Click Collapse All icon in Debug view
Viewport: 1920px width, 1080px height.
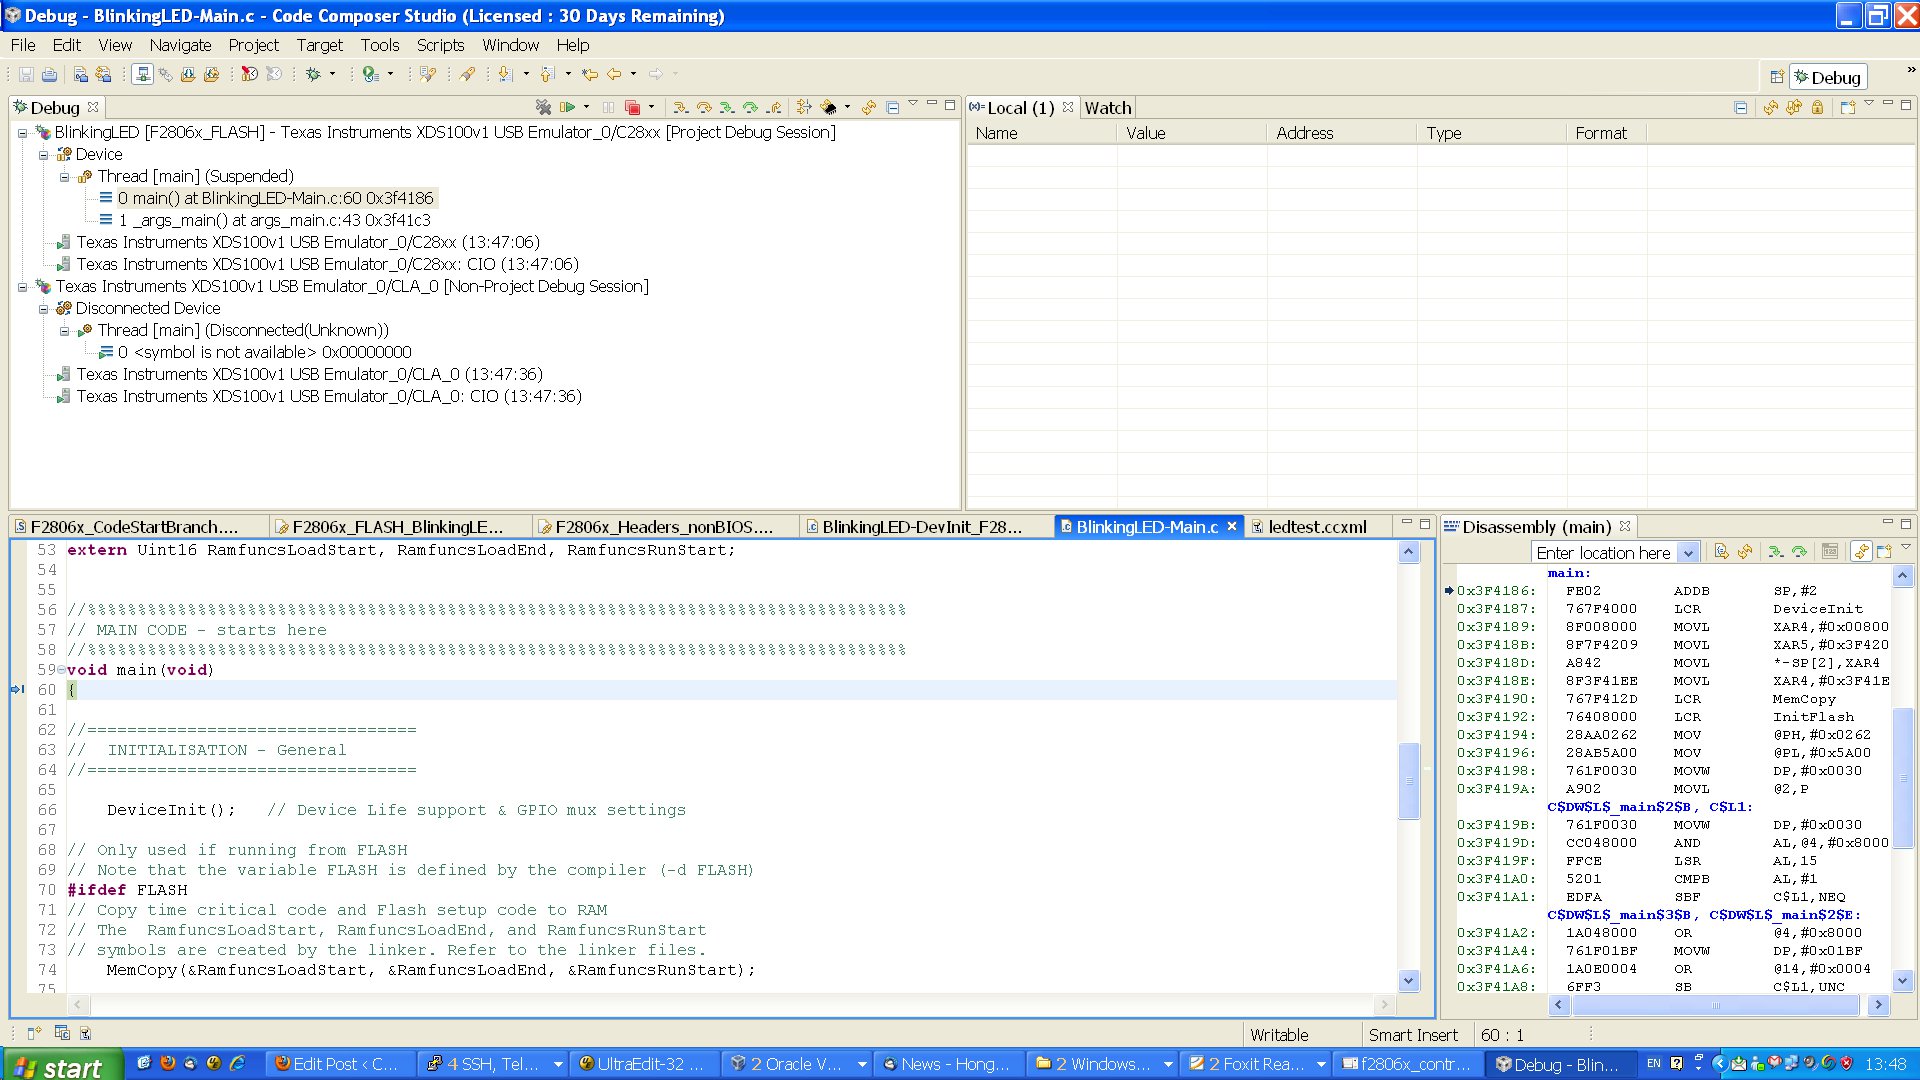tap(892, 107)
